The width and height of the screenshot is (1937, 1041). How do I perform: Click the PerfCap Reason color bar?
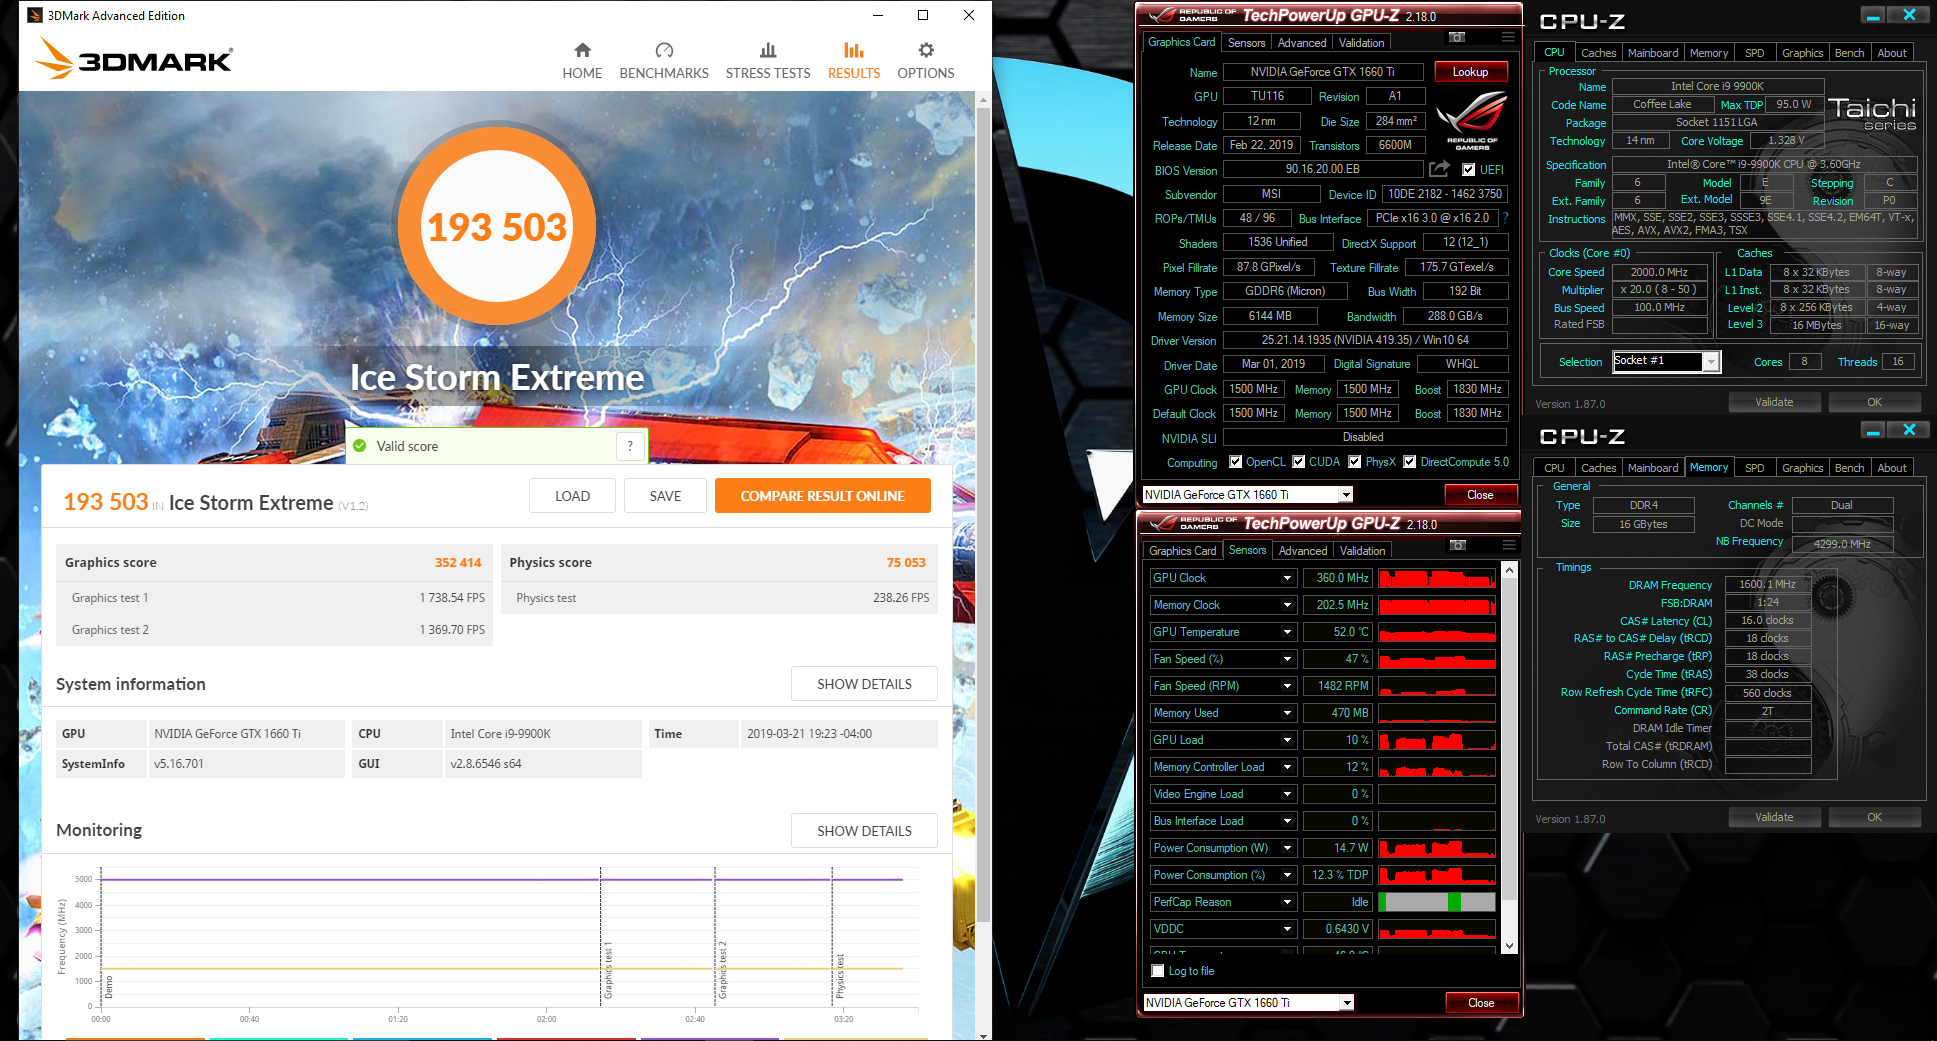pos(1436,902)
